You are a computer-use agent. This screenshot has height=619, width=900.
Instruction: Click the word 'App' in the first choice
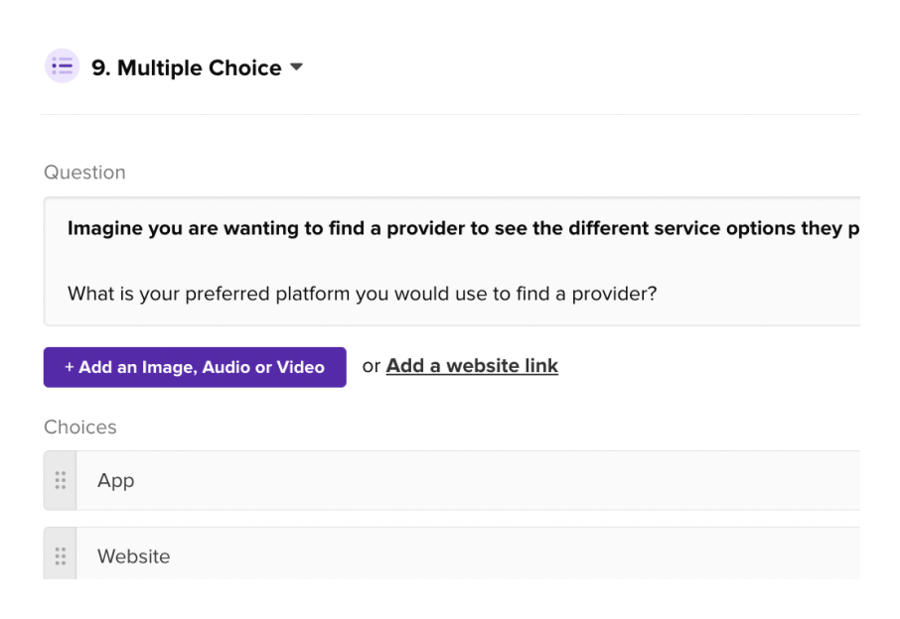116,481
